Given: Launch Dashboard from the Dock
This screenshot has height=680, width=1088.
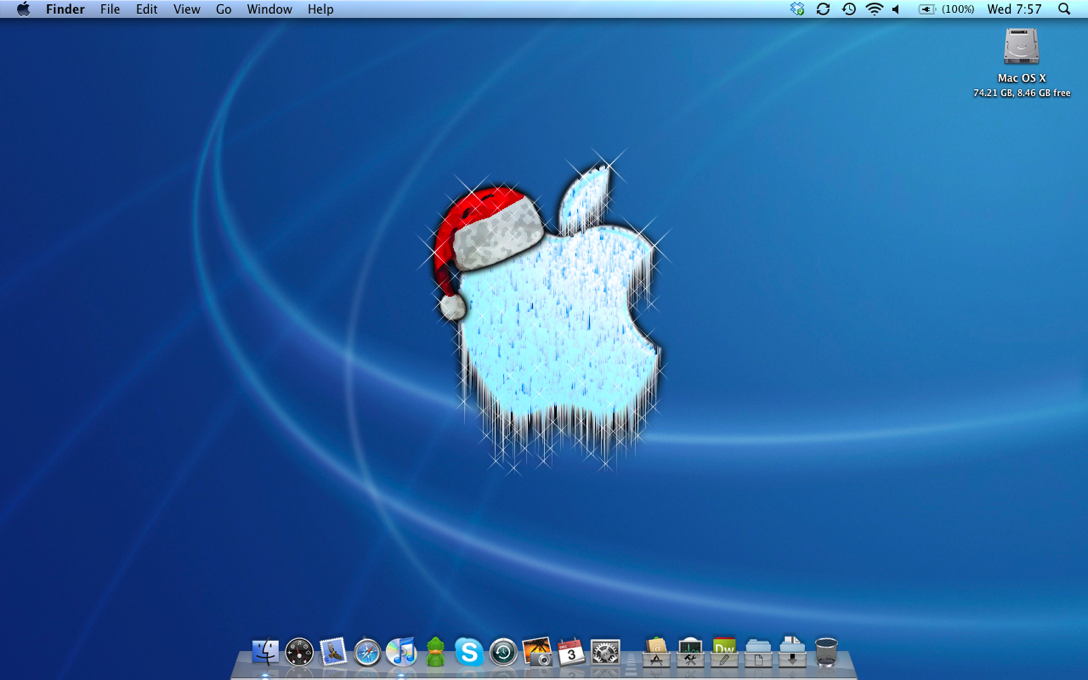Looking at the screenshot, I should click(299, 652).
